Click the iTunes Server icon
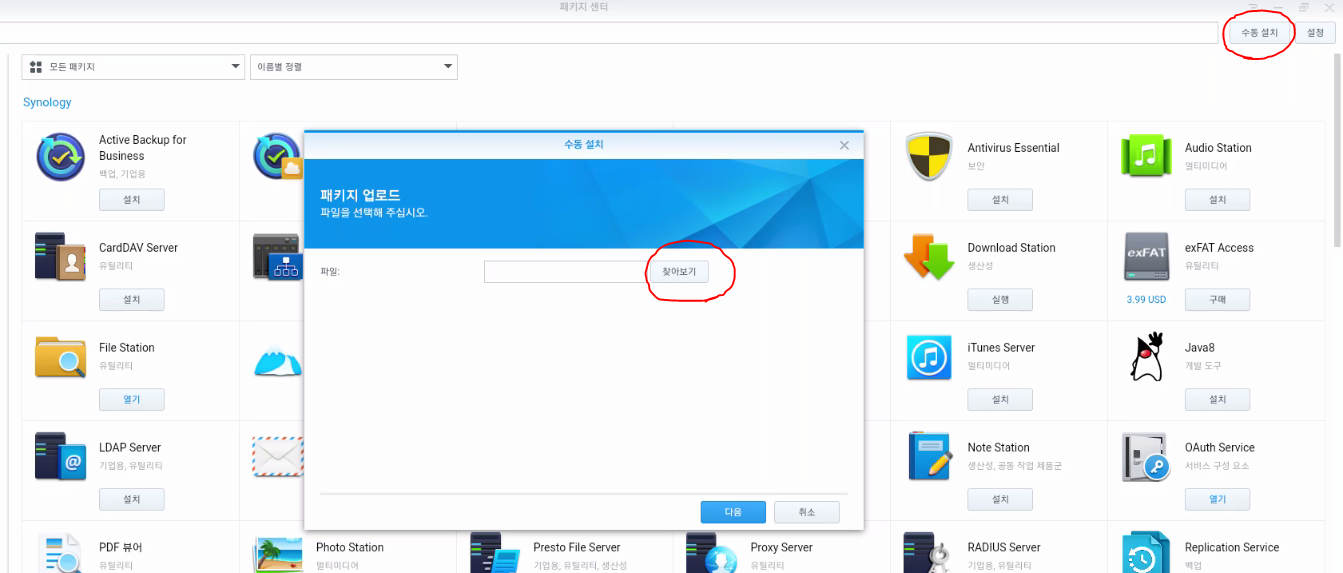This screenshot has width=1343, height=573. tap(929, 356)
